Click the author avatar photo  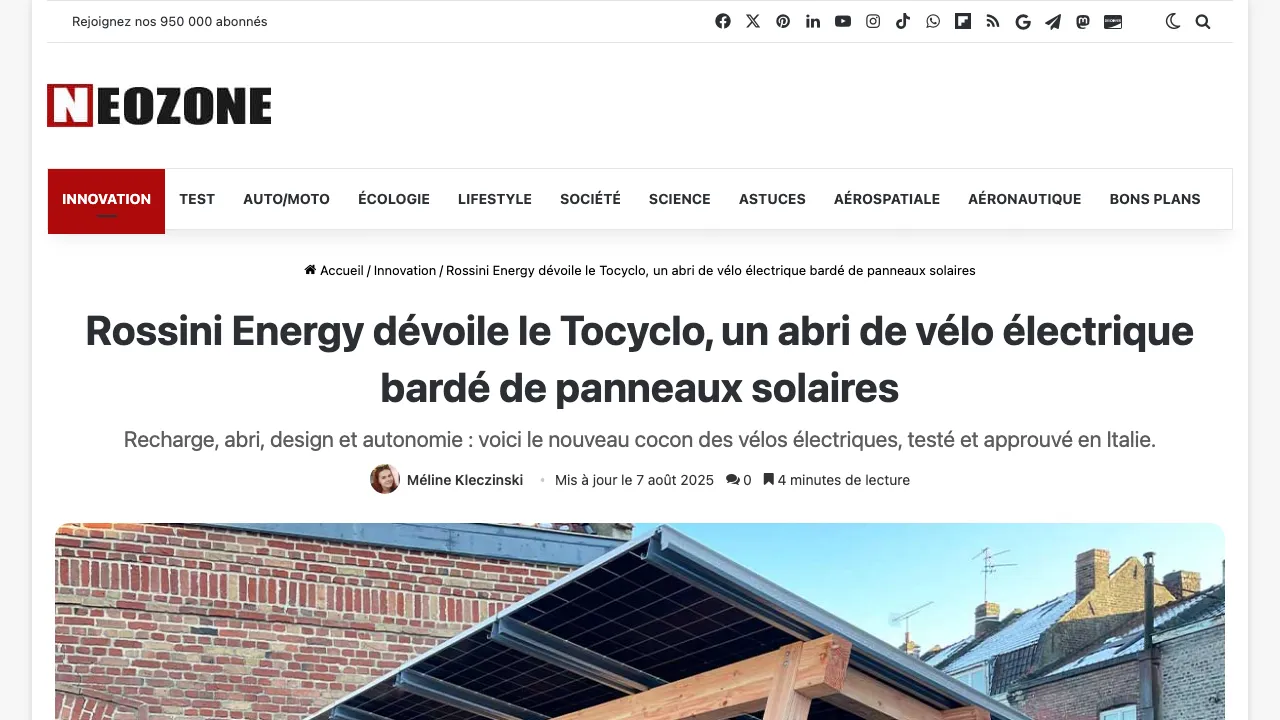385,479
